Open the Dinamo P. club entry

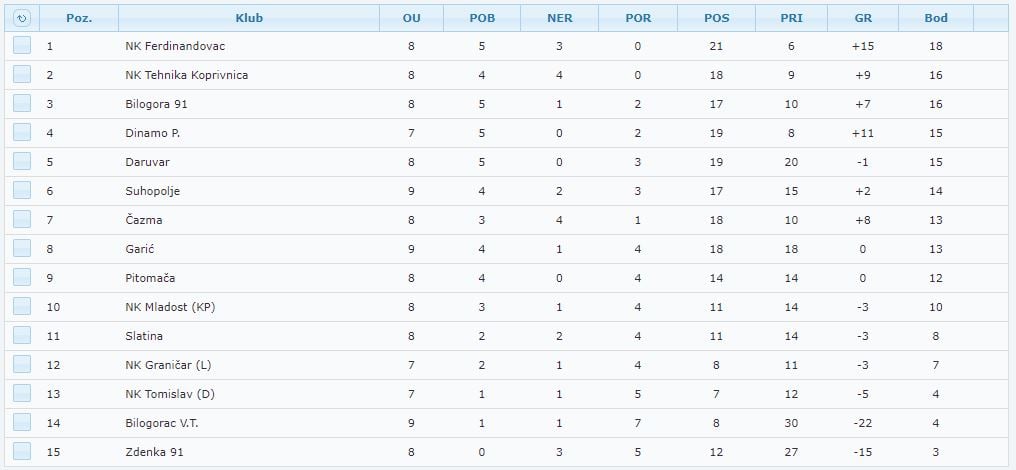pyautogui.click(x=153, y=133)
